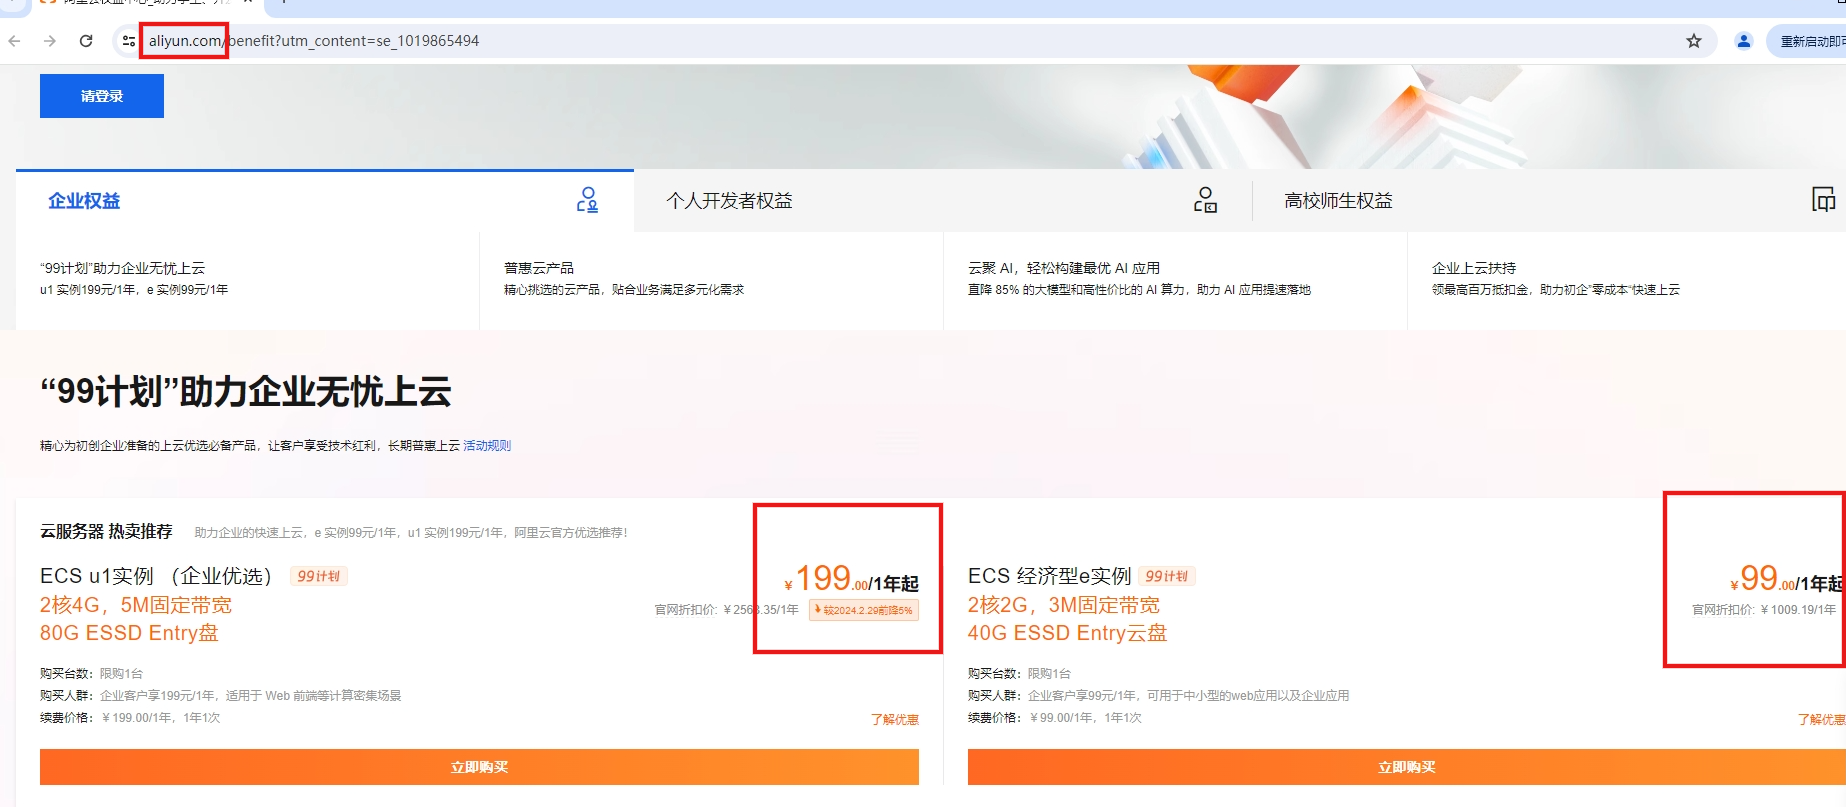Click the 请登录 login button

(x=102, y=96)
